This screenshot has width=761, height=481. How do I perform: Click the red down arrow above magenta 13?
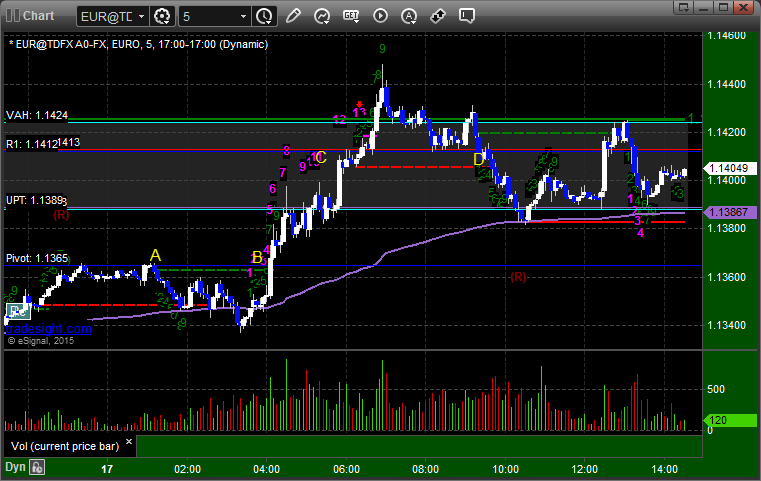point(359,104)
